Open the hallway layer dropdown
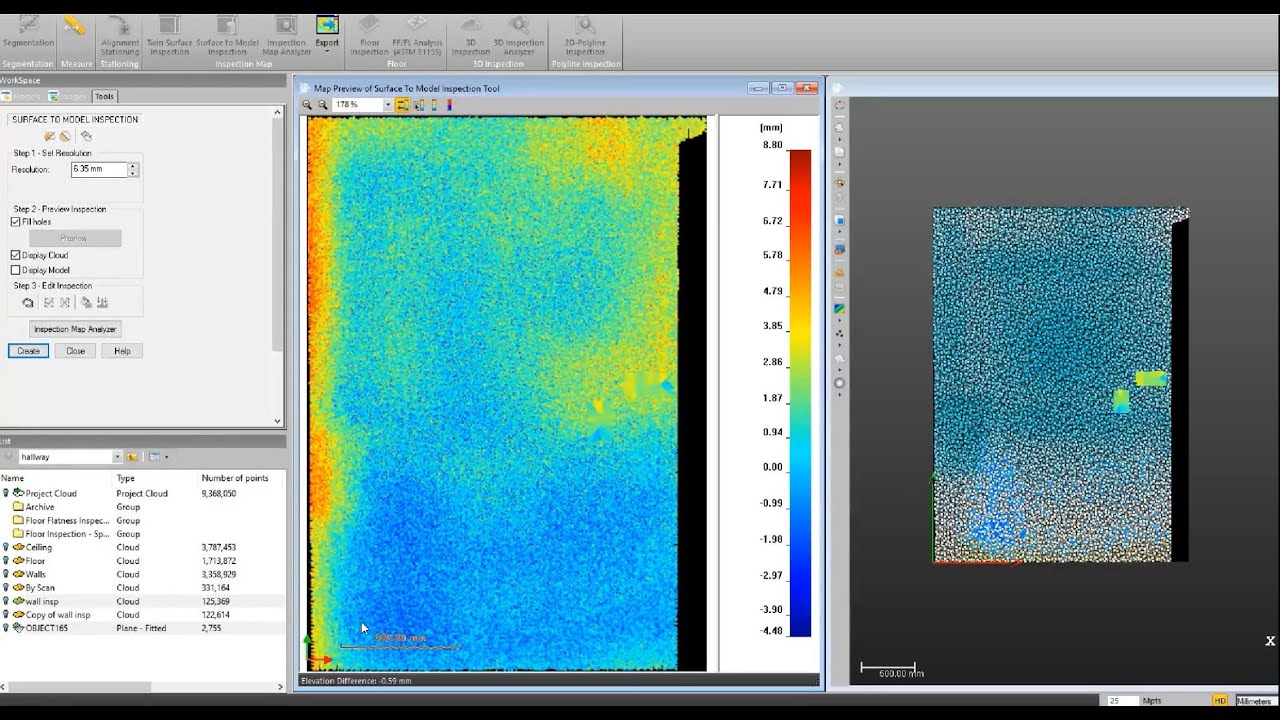The height and width of the screenshot is (720, 1280). pos(117,457)
